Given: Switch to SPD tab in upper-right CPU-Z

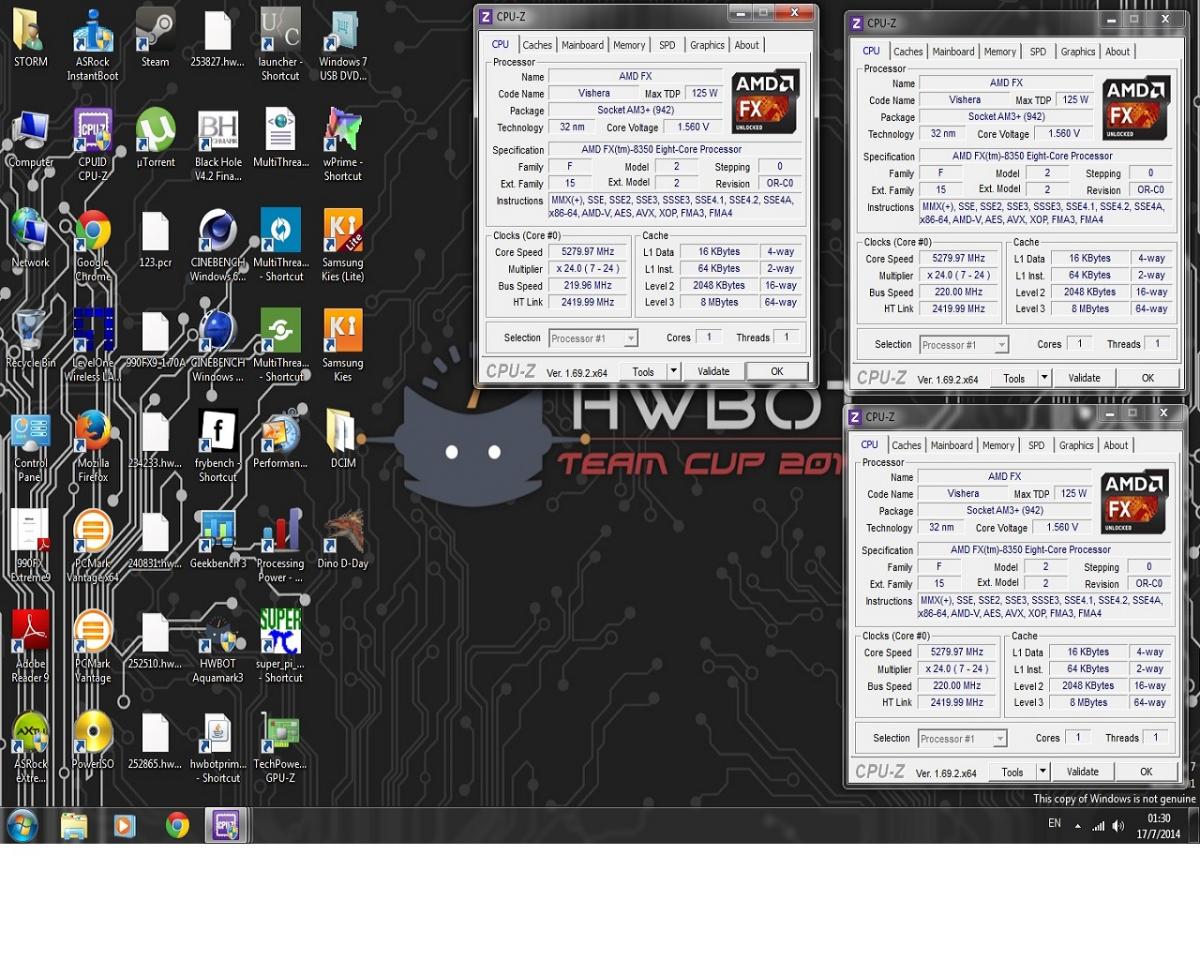Looking at the screenshot, I should [1038, 52].
